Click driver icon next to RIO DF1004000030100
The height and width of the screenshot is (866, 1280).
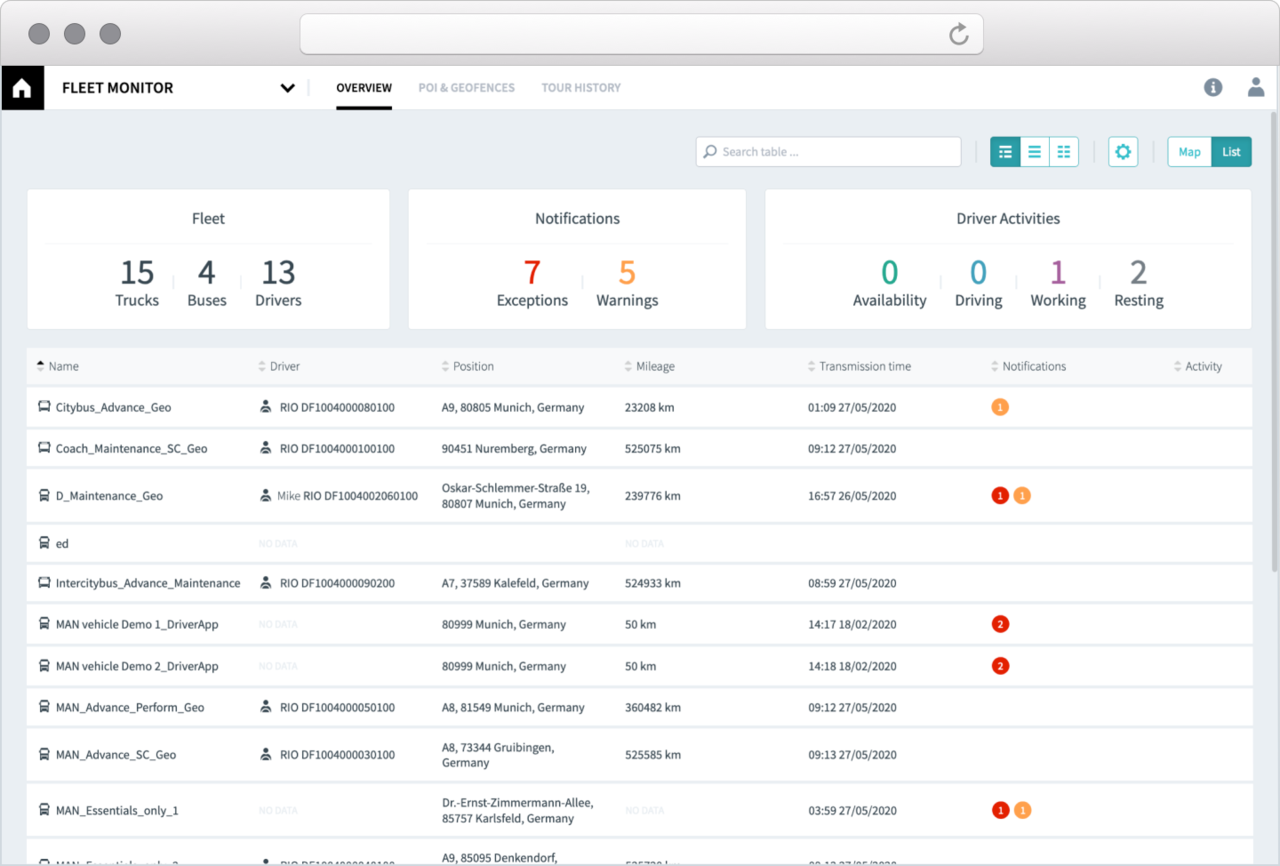(x=266, y=754)
